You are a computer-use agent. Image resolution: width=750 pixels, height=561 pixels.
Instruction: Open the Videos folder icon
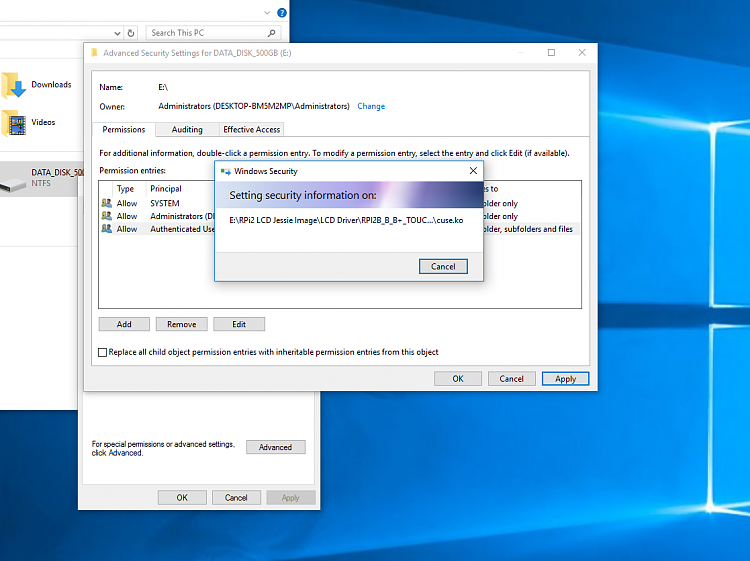tap(14, 123)
